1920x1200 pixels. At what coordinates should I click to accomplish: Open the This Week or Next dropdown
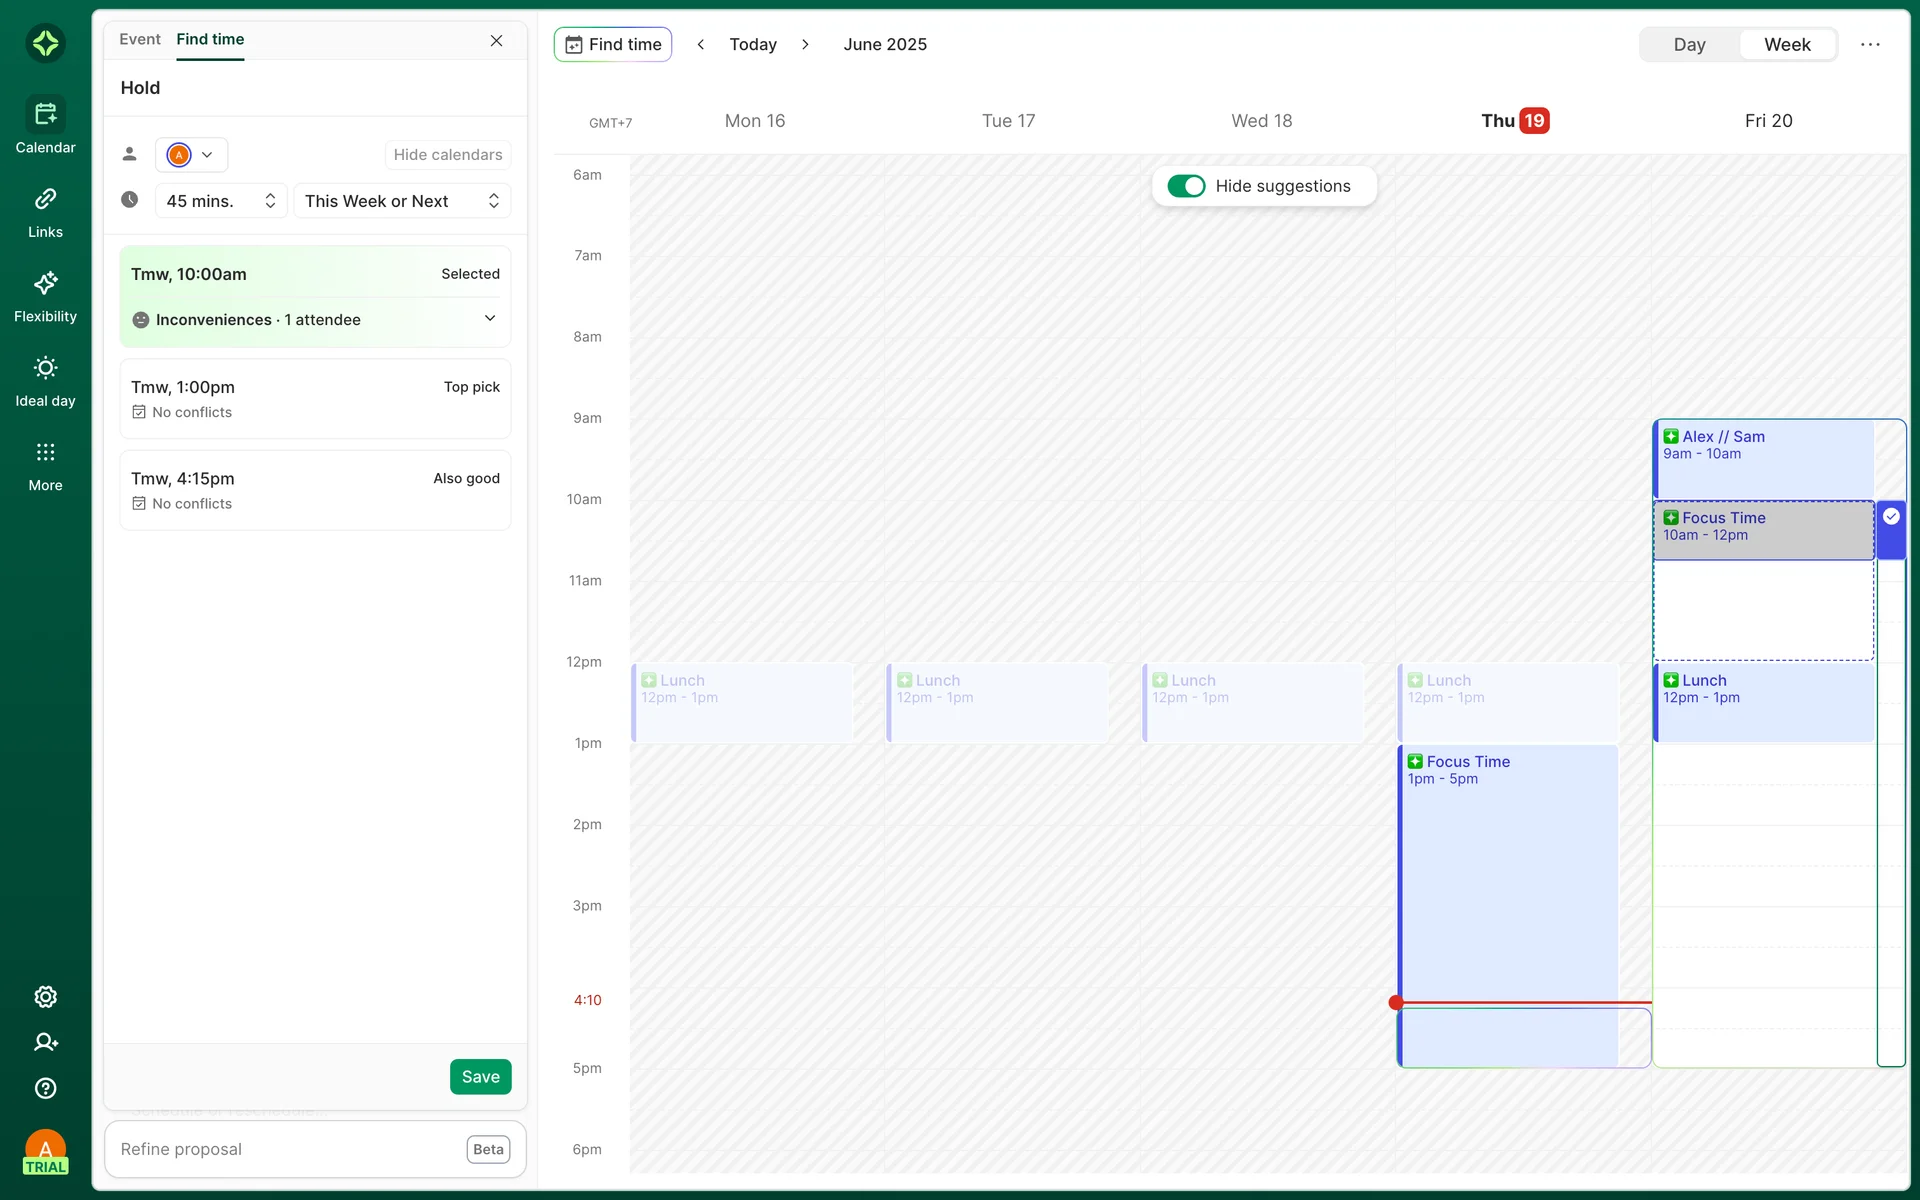(x=402, y=201)
